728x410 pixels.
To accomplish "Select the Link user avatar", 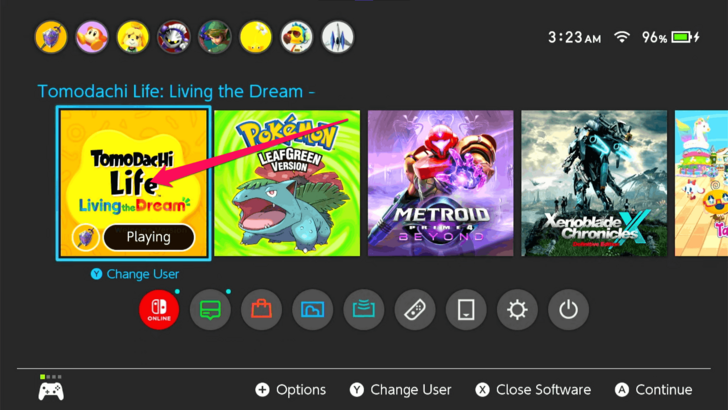I will point(214,37).
